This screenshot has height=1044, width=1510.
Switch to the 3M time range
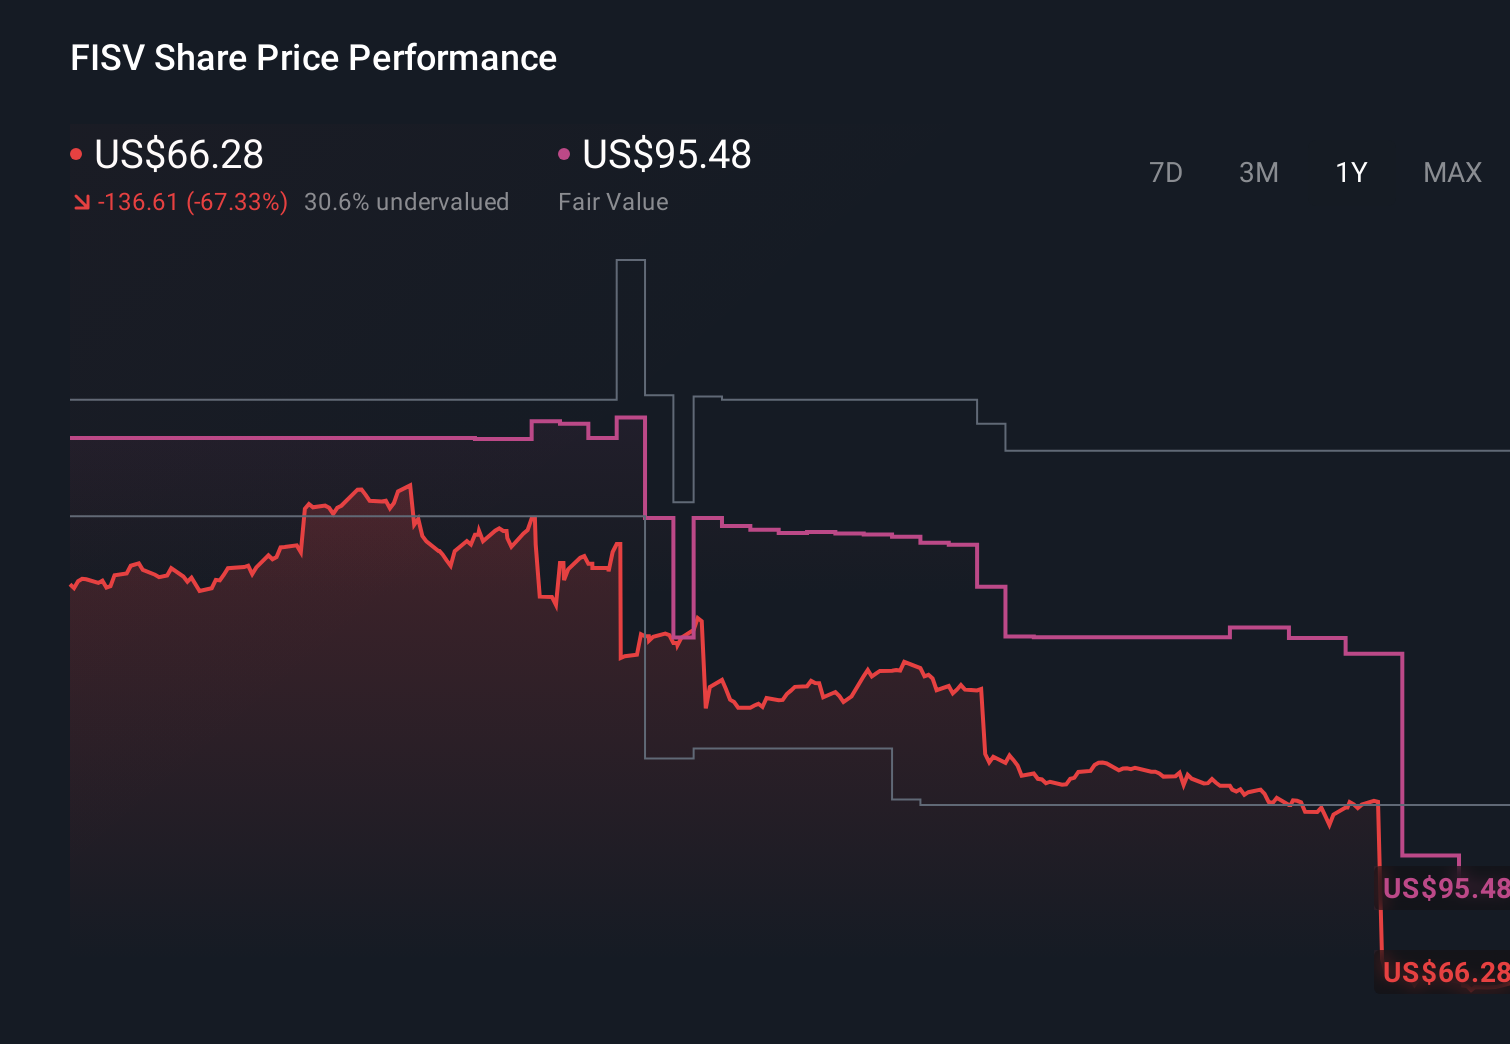click(1258, 172)
